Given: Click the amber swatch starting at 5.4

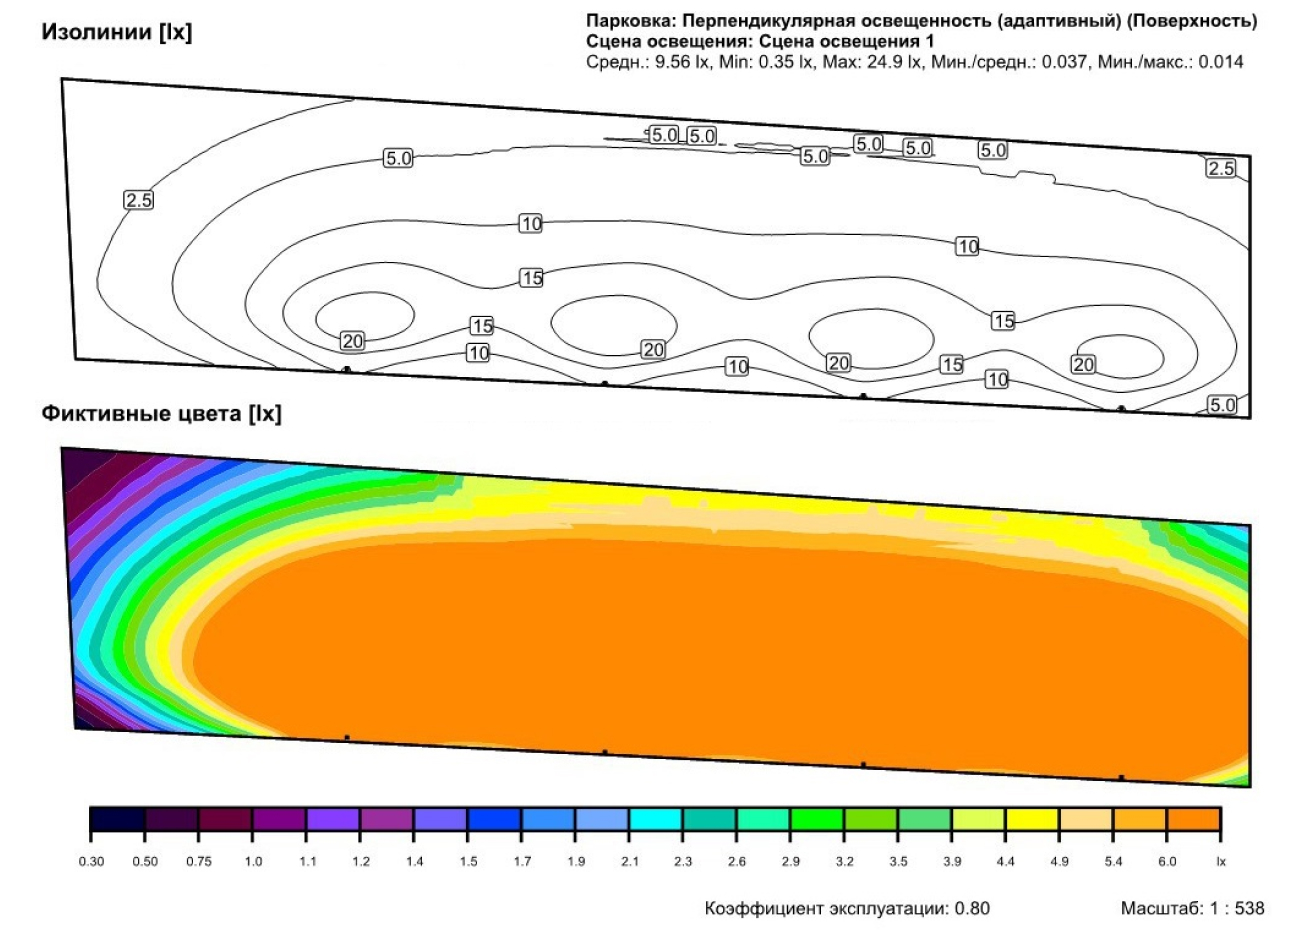Looking at the screenshot, I should [x=1140, y=820].
